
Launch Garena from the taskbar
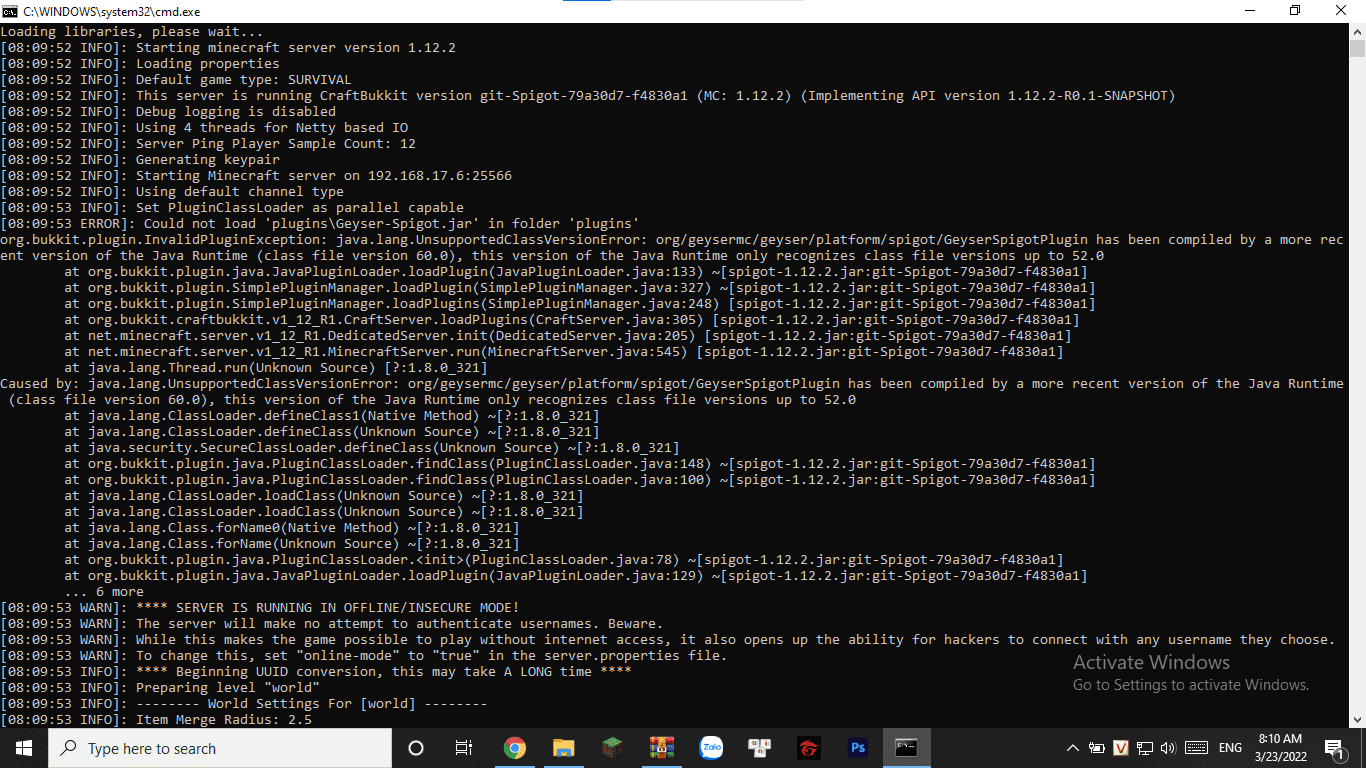(x=808, y=748)
